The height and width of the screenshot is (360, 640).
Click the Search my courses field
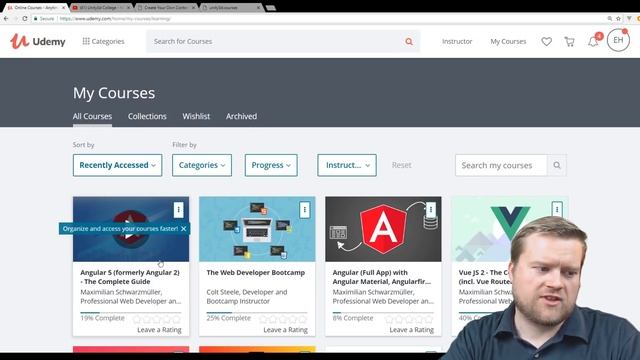pyautogui.click(x=501, y=165)
